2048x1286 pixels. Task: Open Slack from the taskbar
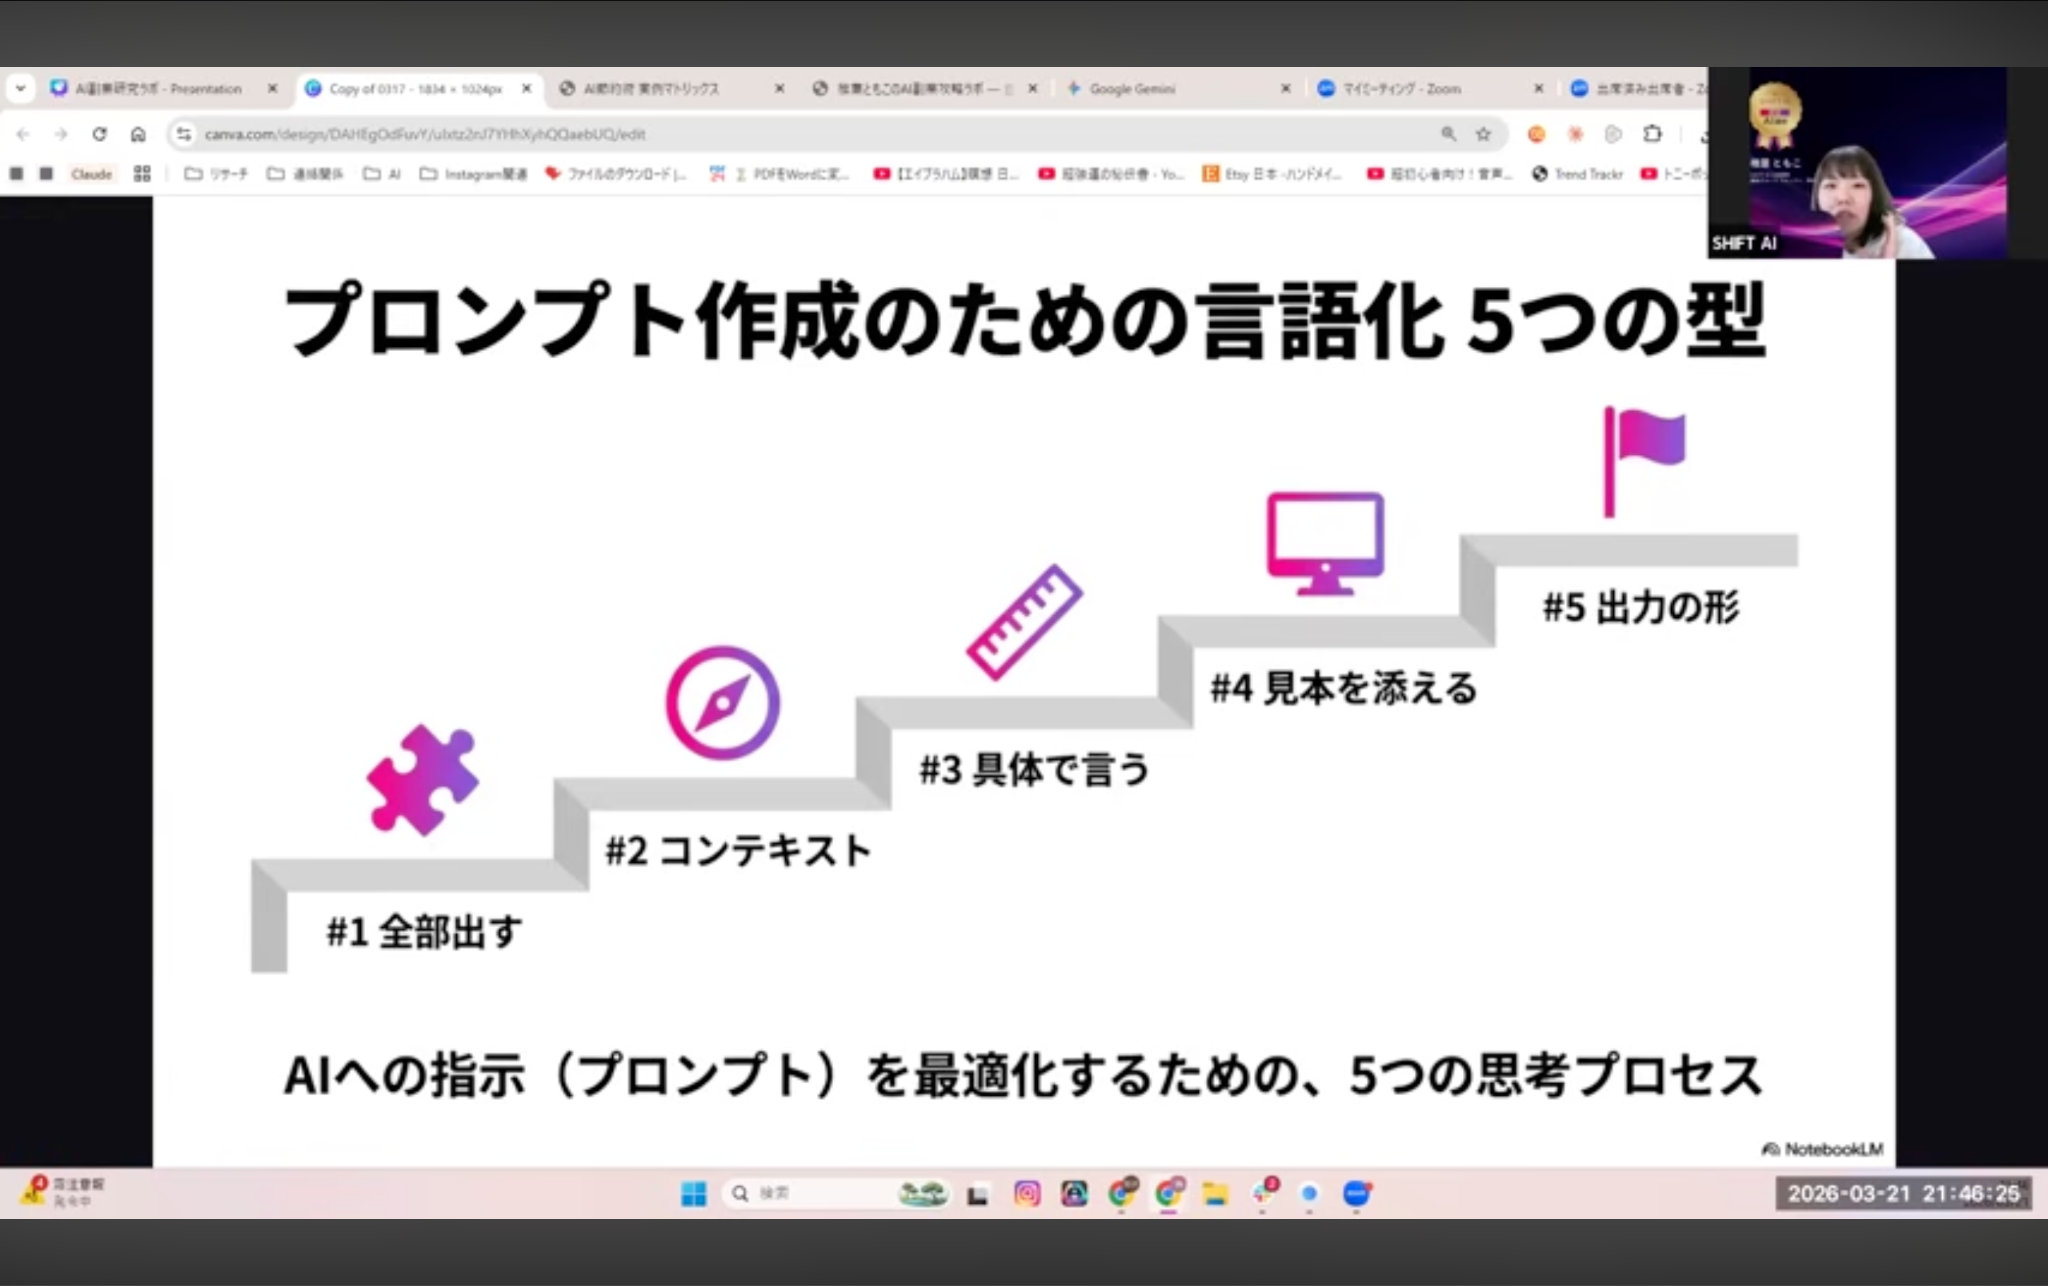tap(1263, 1192)
